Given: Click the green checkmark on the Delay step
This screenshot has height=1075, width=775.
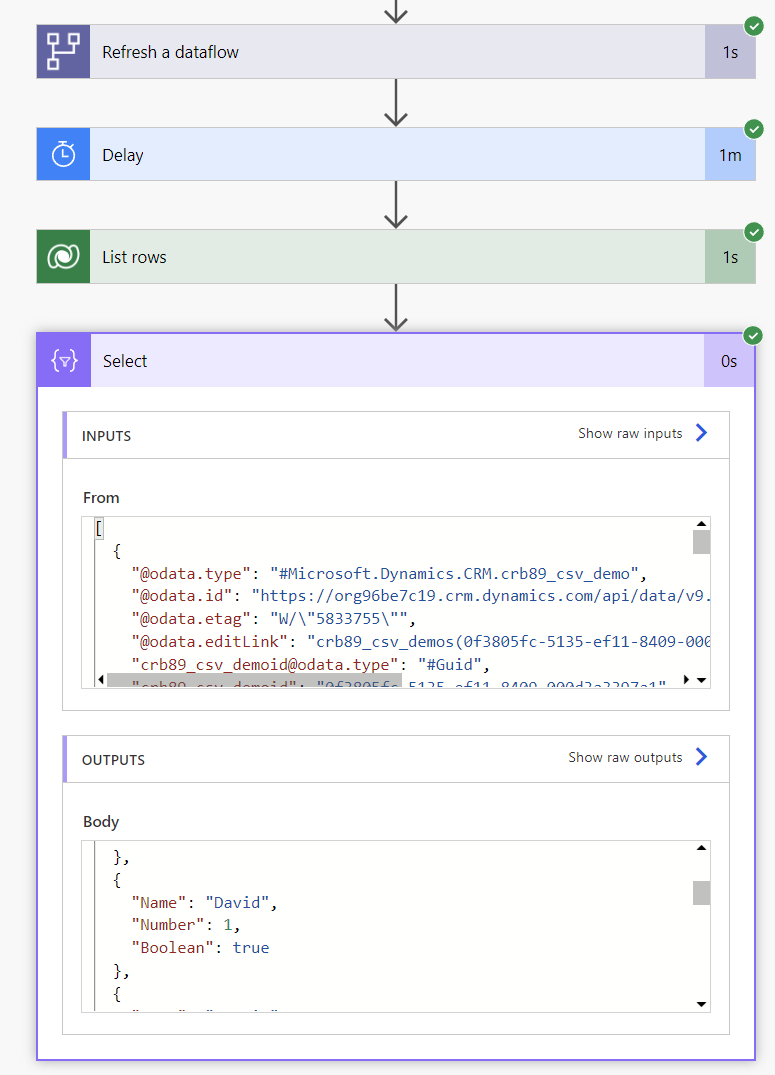Looking at the screenshot, I should pyautogui.click(x=754, y=129).
